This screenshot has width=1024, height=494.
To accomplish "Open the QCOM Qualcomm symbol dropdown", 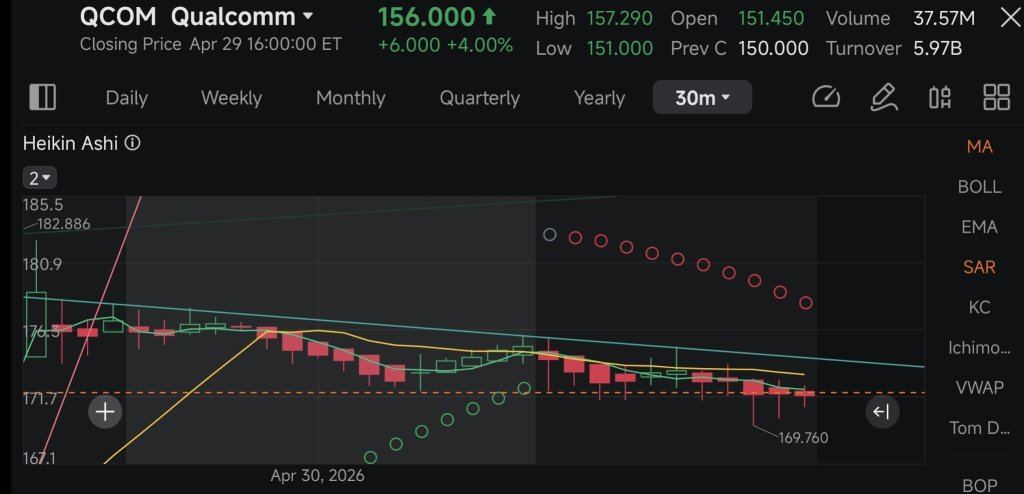I will click(x=196, y=16).
